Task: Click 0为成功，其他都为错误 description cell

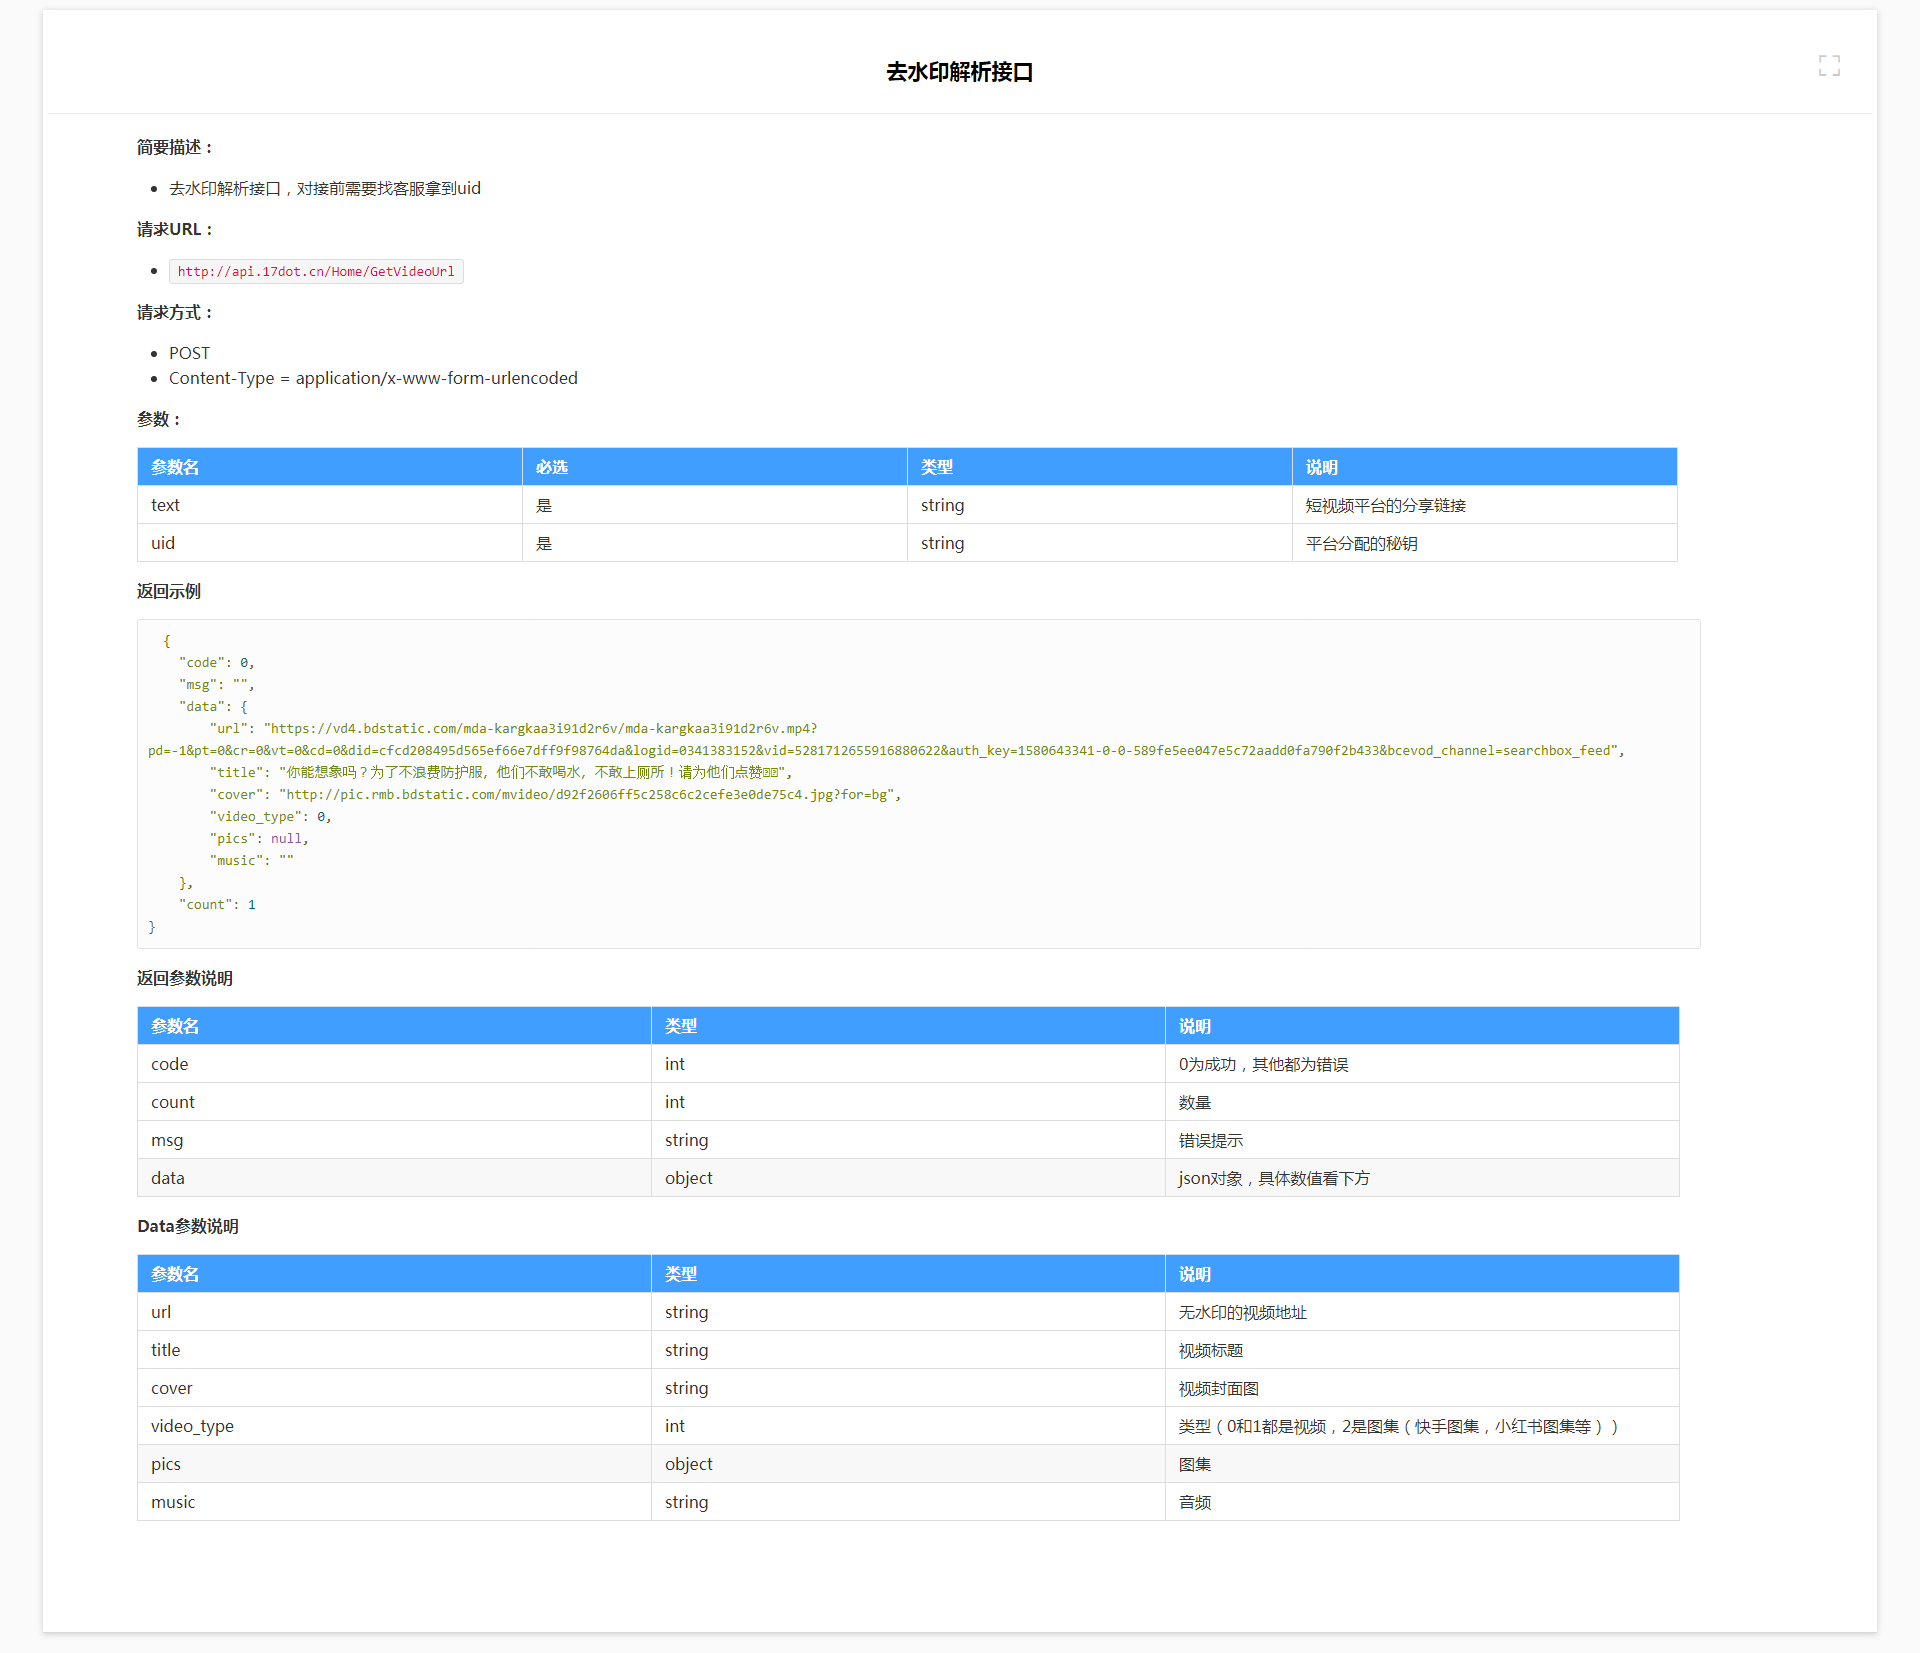Action: point(1422,1064)
